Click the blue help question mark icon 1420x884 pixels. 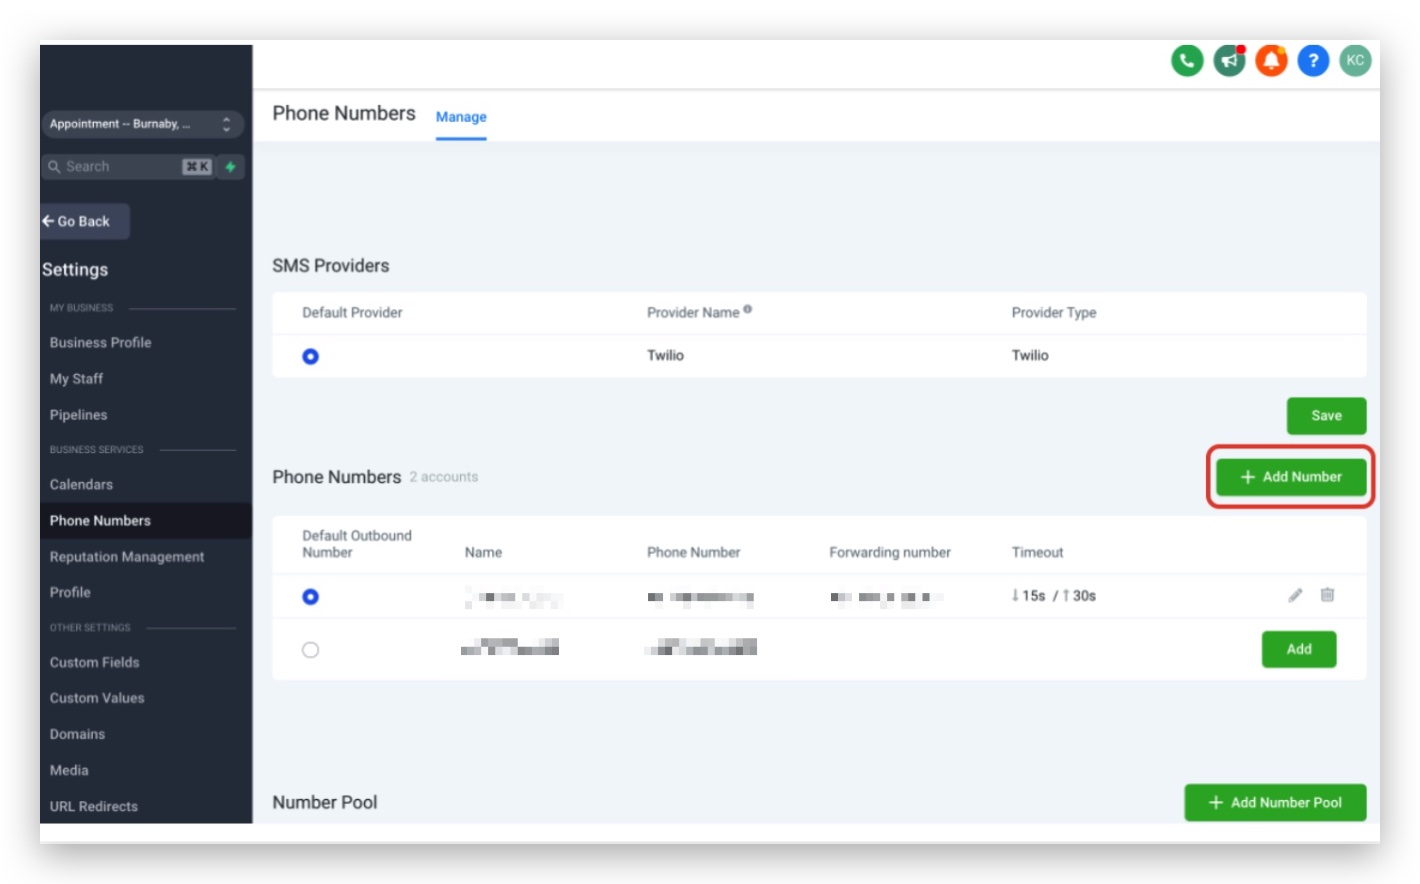click(x=1313, y=61)
